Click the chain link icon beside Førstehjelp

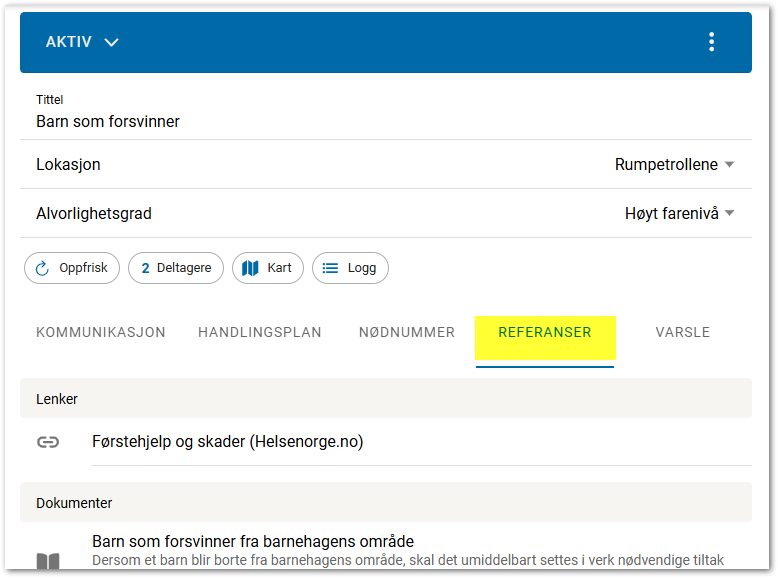coord(48,442)
